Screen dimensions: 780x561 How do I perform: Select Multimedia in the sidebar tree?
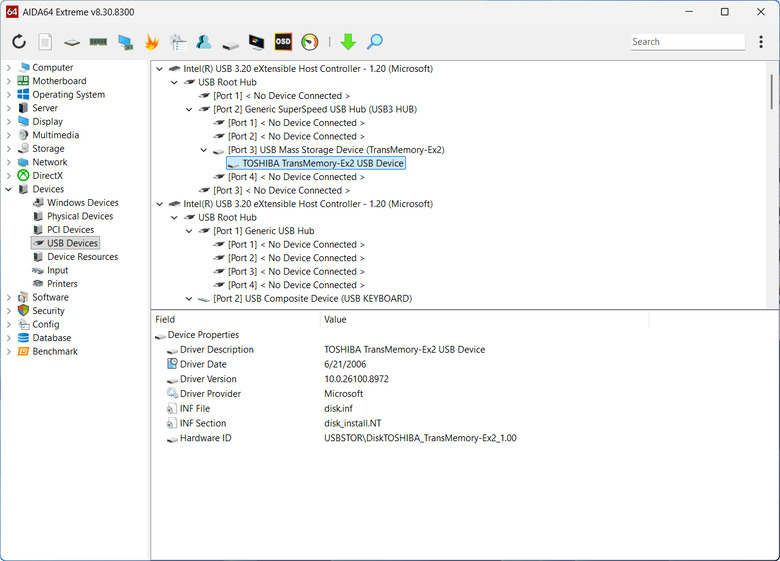[x=55, y=135]
